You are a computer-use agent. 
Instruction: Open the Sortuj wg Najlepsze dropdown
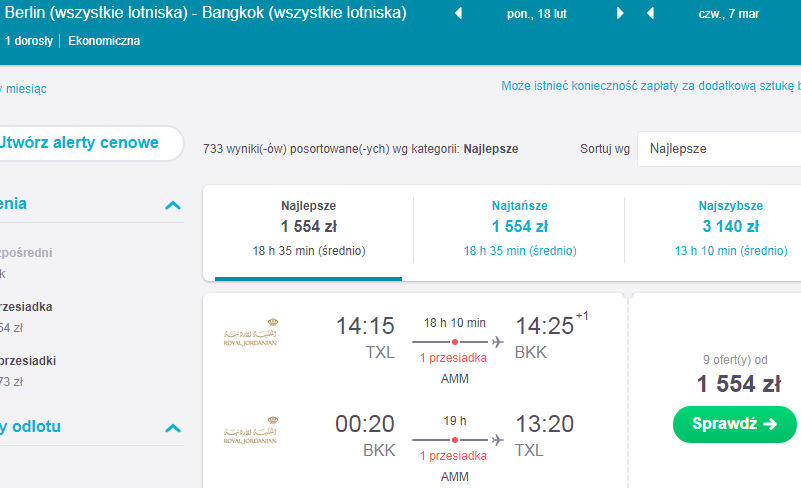click(x=719, y=149)
